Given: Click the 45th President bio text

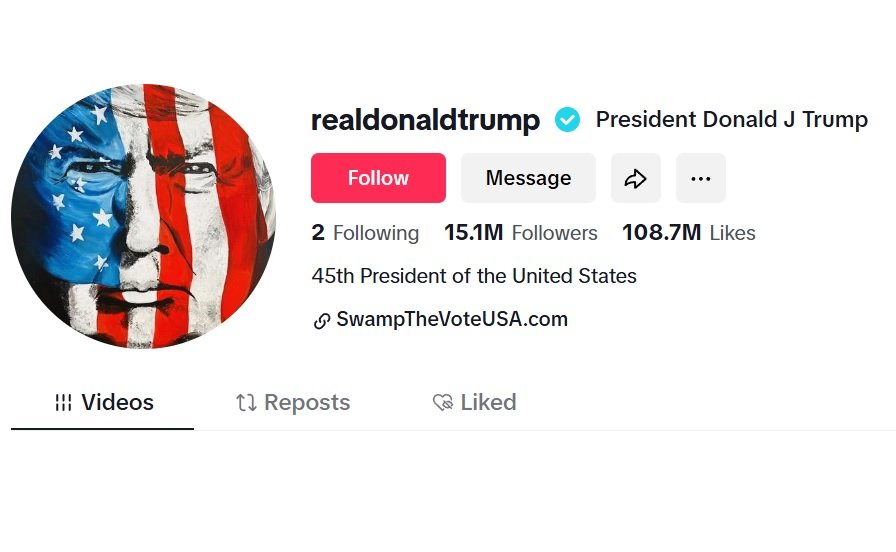Looking at the screenshot, I should (474, 276).
